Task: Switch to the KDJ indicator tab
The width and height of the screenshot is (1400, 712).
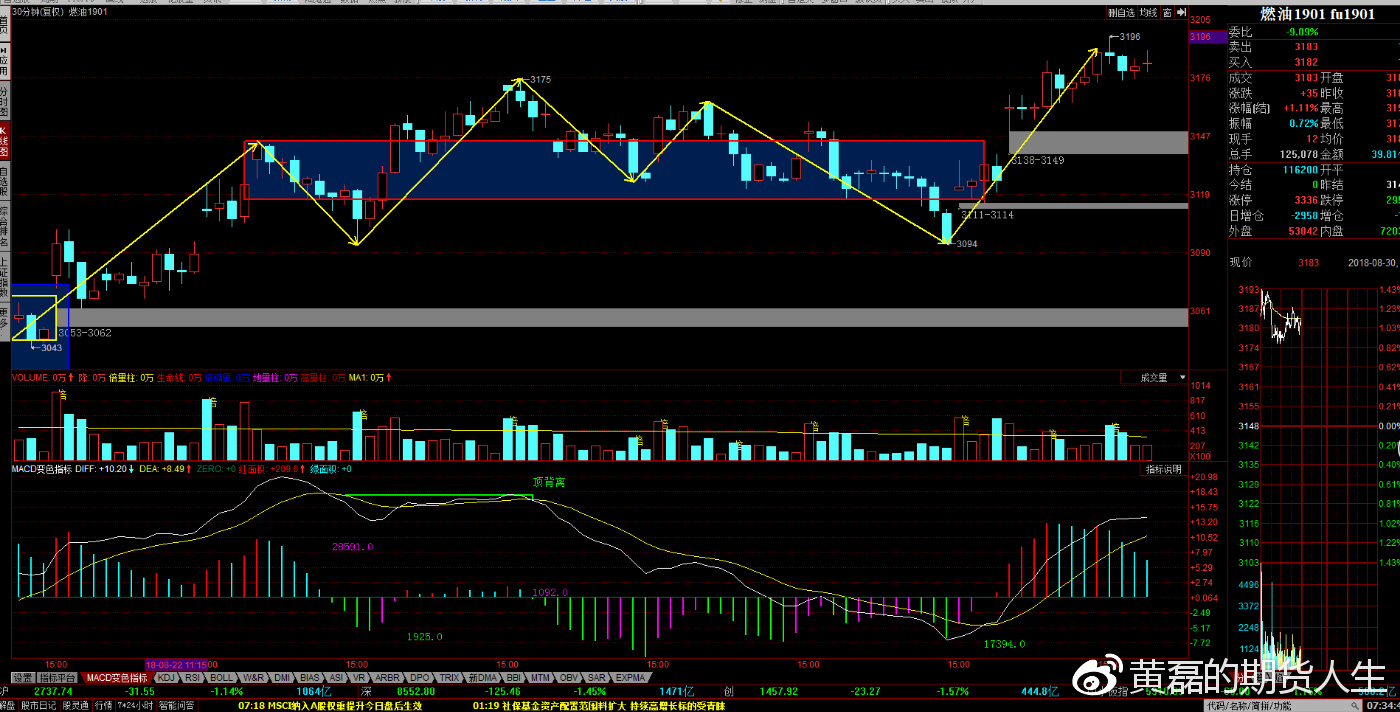Action: [x=166, y=678]
